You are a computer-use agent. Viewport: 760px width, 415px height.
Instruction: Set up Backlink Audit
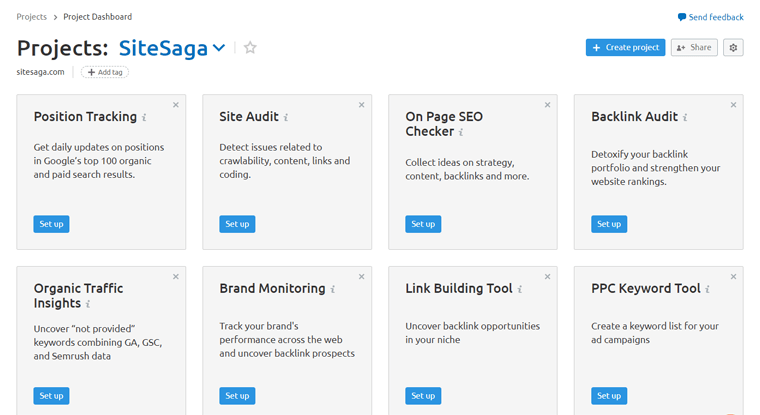(609, 224)
